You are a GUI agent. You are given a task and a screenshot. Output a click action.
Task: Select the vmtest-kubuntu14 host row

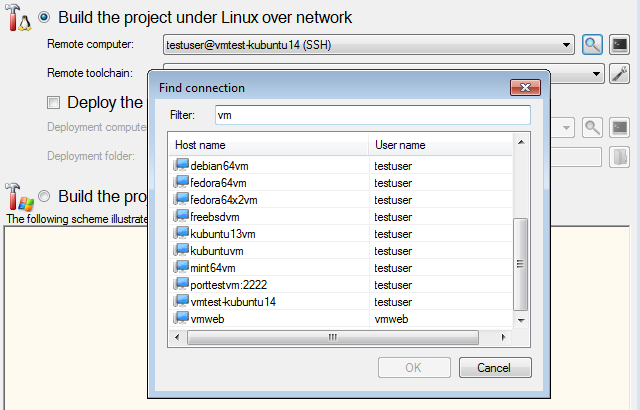tap(340, 302)
